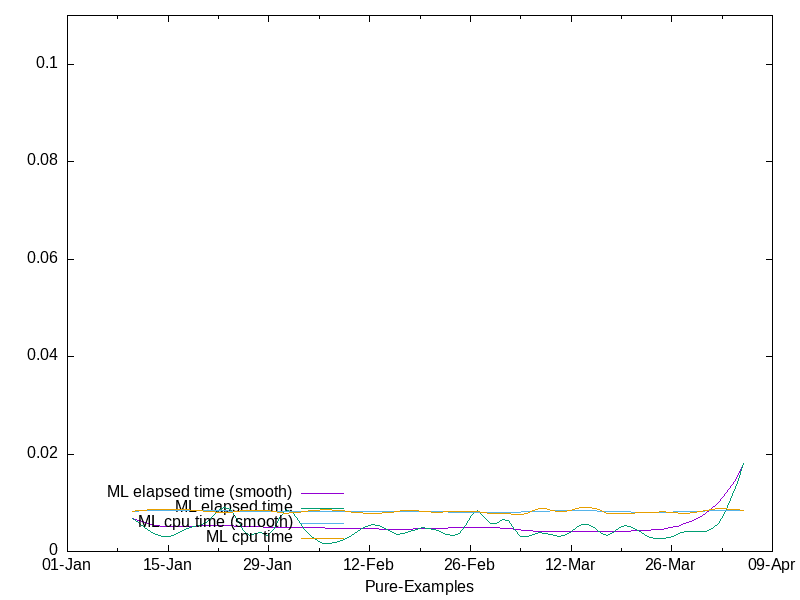Click the 0.1 y-axis tick label
Screen dimensions: 800x600
(47, 63)
